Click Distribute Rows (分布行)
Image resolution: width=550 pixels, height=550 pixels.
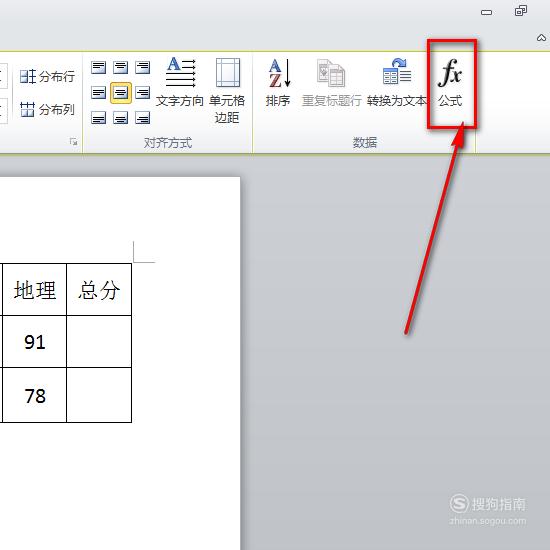click(47, 76)
